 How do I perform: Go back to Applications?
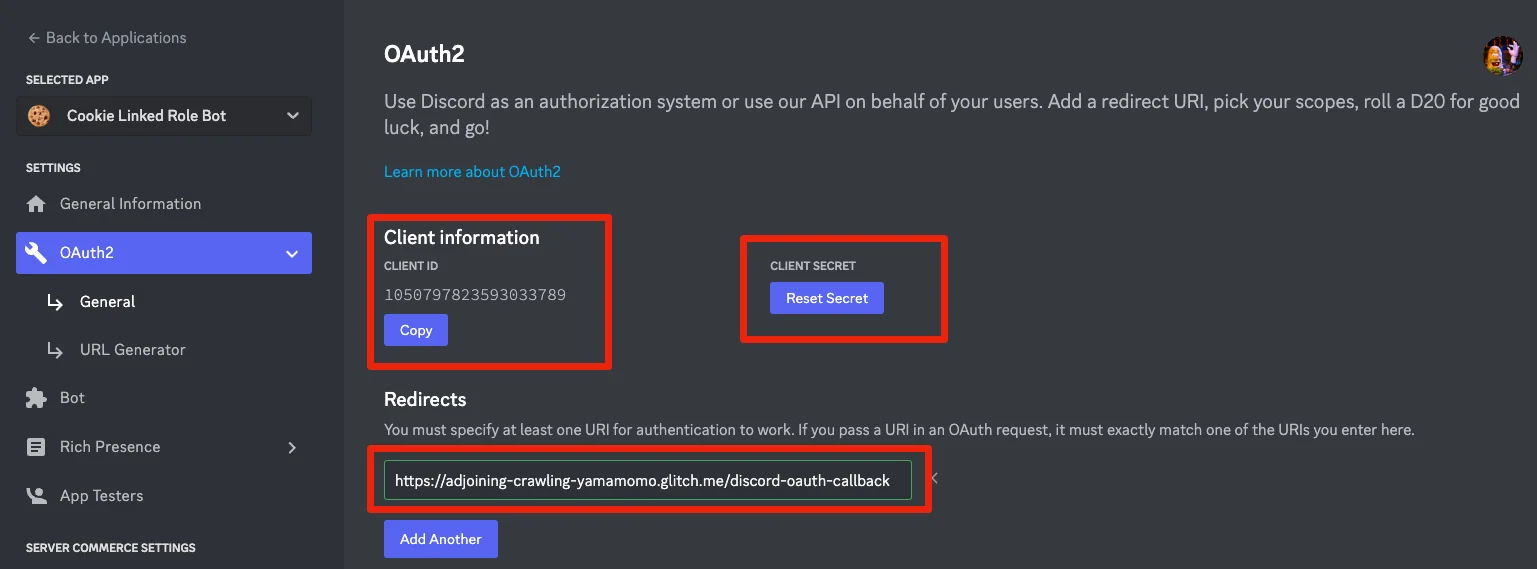pyautogui.click(x=107, y=38)
